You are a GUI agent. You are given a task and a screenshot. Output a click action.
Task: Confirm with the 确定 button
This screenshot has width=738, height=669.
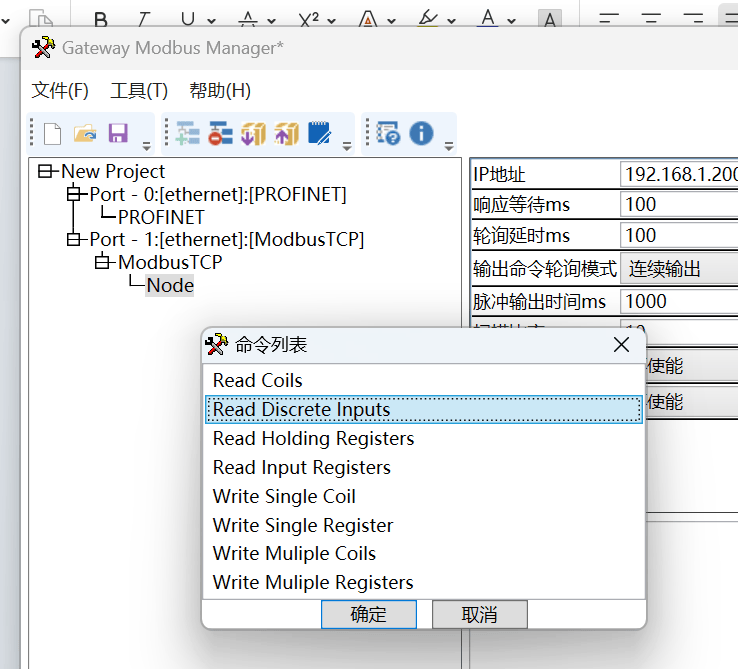pyautogui.click(x=369, y=614)
